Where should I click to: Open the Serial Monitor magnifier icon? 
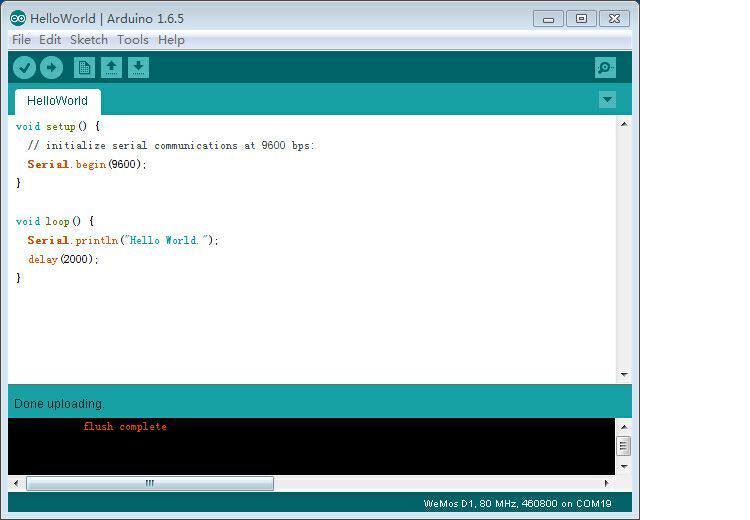point(605,67)
